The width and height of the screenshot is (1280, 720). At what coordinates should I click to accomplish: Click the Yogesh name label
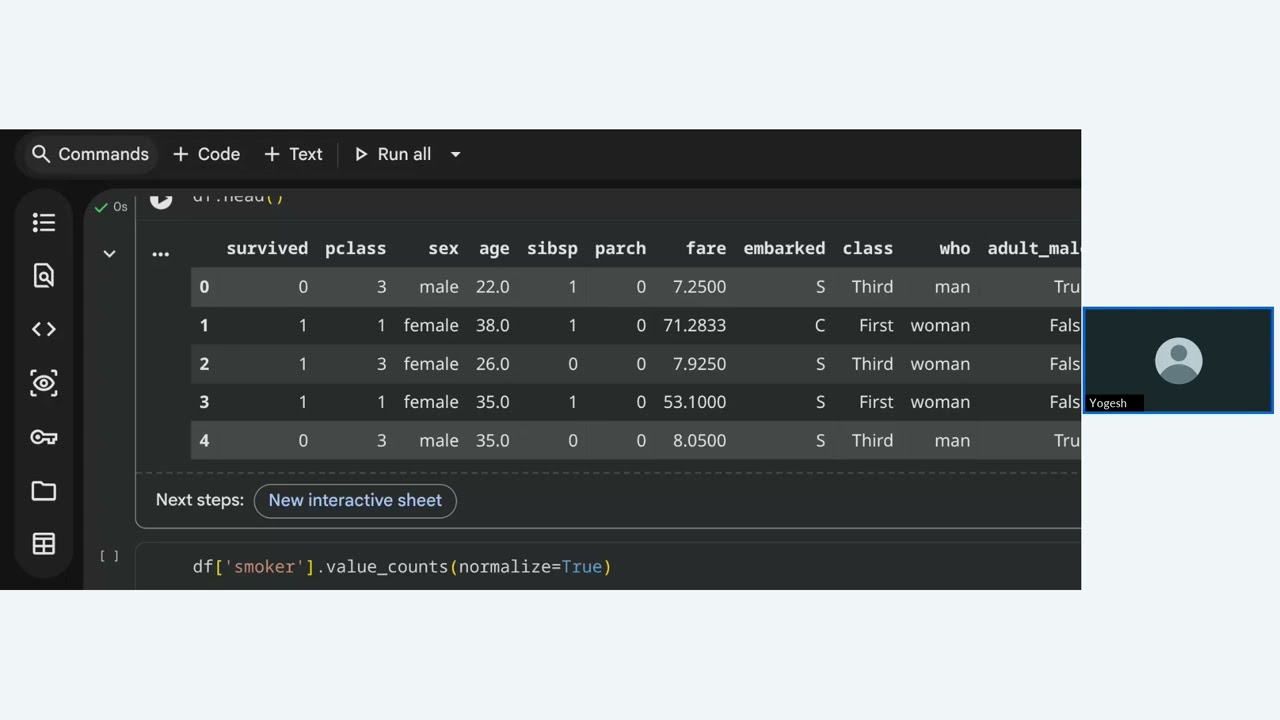coord(1108,403)
